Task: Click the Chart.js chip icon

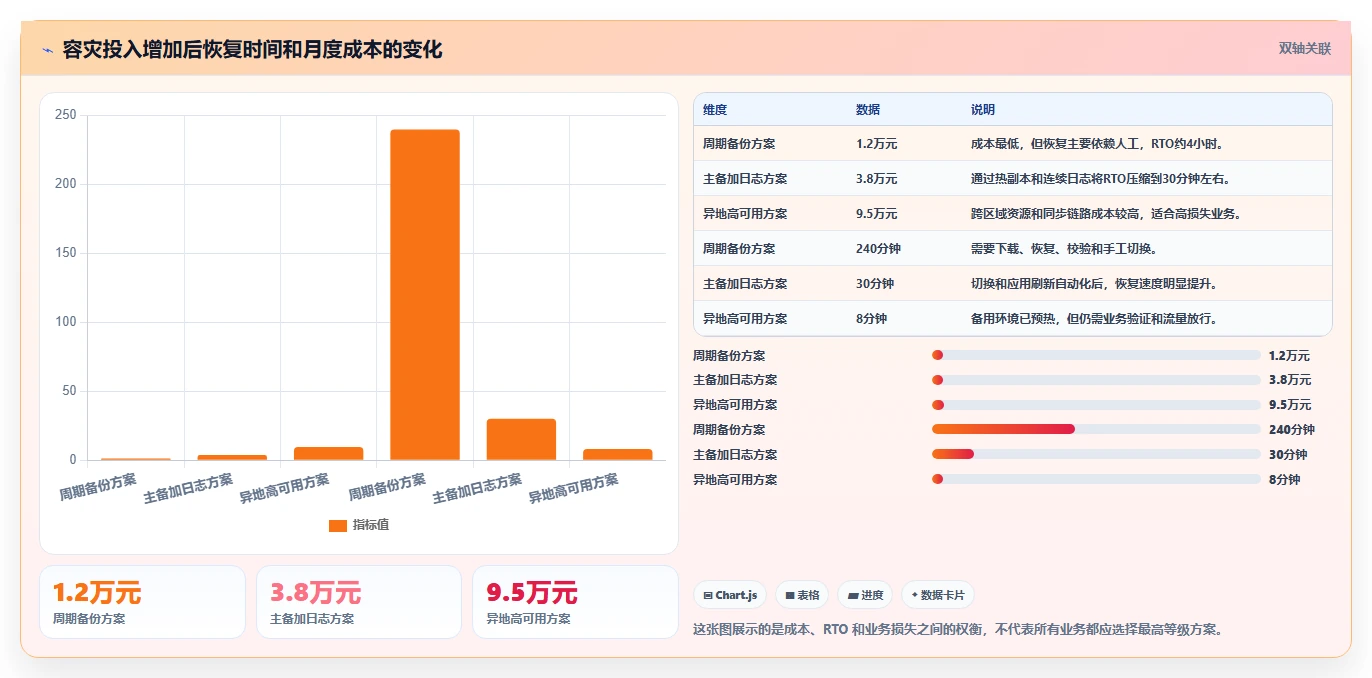Action: (x=708, y=596)
